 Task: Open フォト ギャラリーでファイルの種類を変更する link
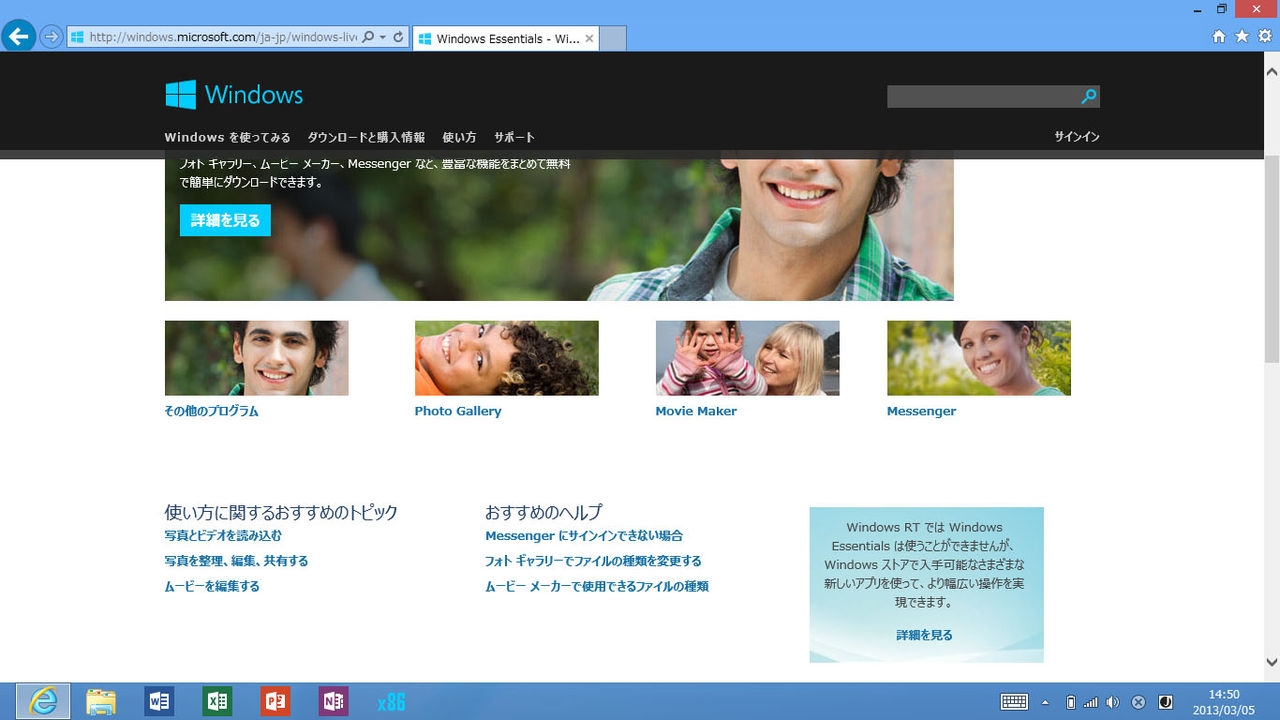tap(593, 561)
